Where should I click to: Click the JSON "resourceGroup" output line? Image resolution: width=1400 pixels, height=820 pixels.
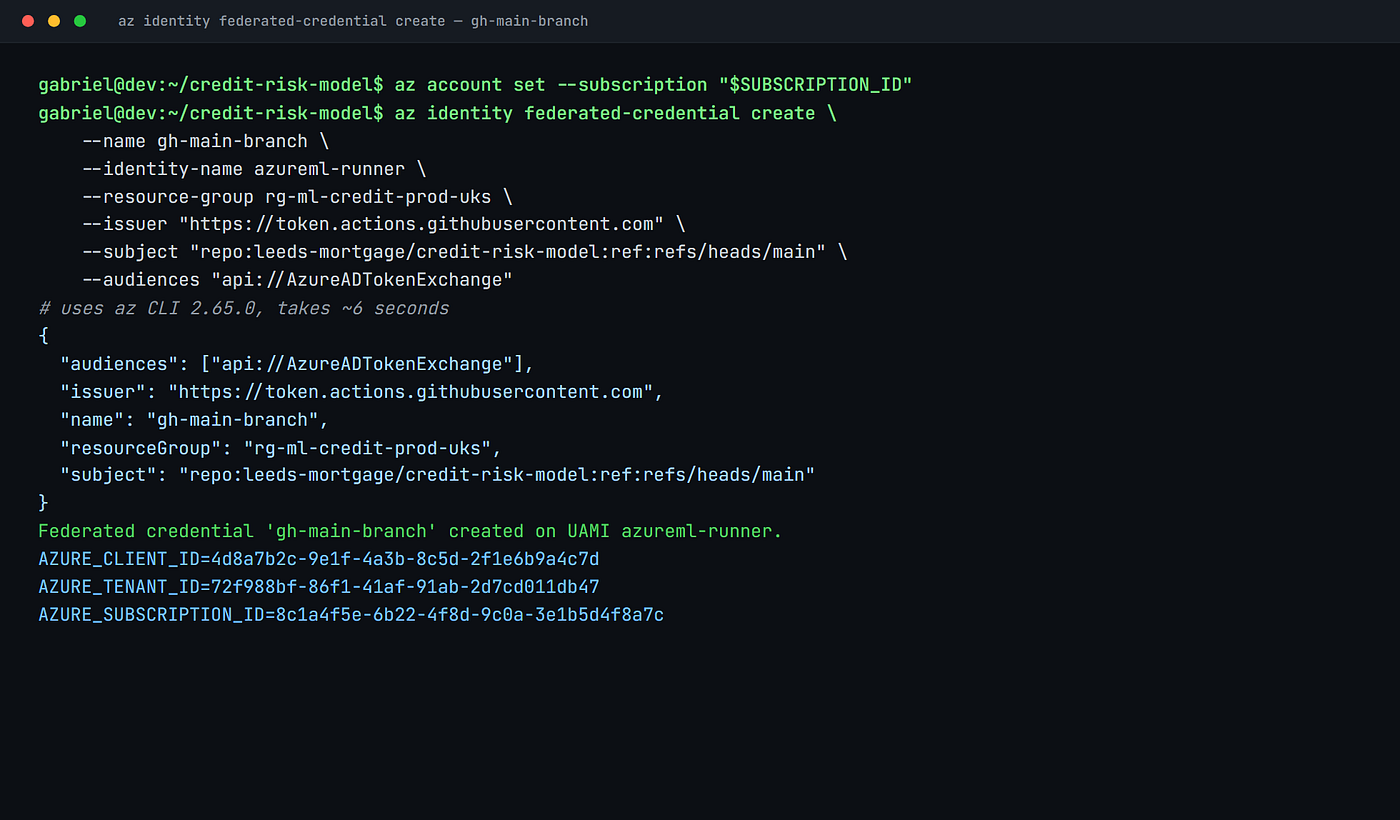(281, 448)
